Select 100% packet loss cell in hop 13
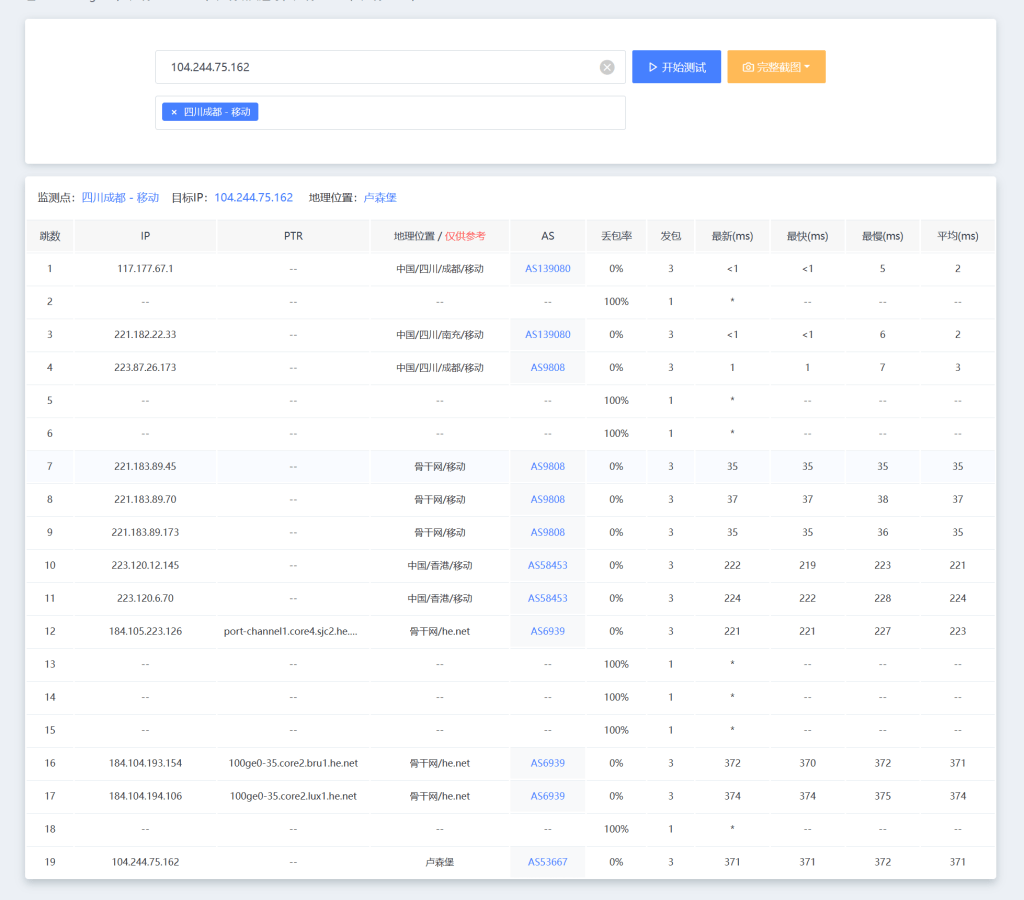1024x900 pixels. [x=616, y=664]
